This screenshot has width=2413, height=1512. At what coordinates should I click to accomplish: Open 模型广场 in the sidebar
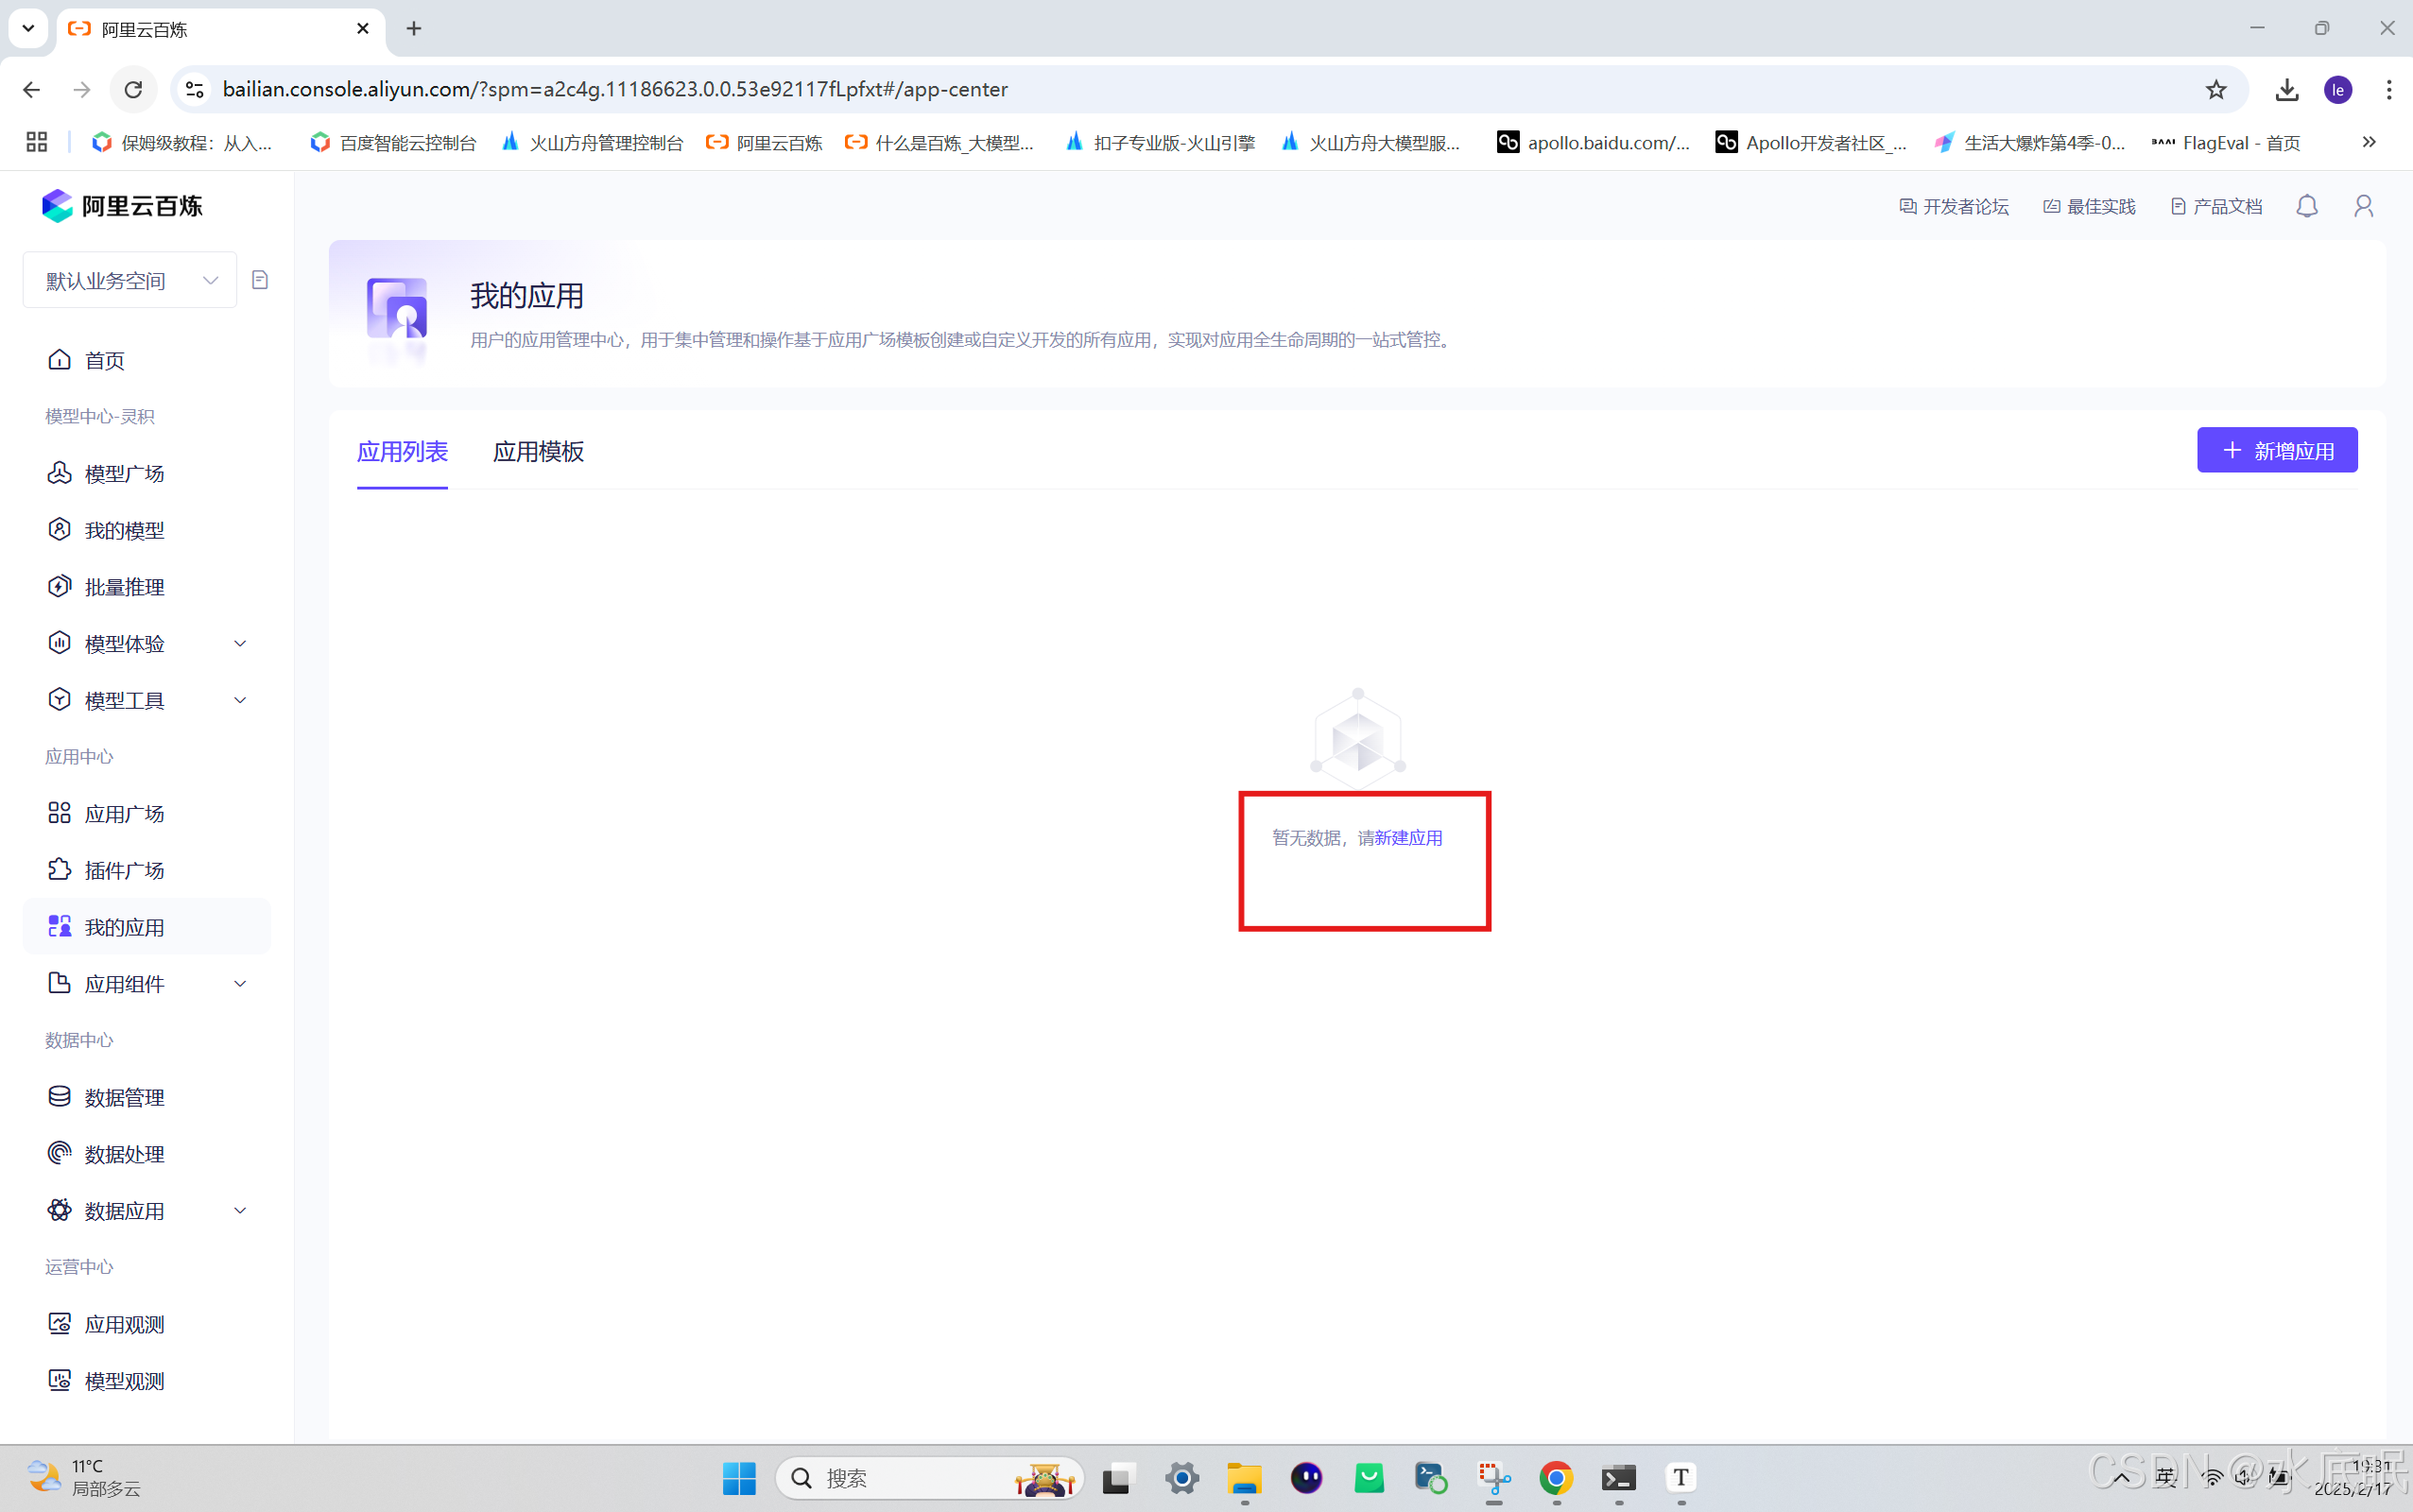coord(124,473)
